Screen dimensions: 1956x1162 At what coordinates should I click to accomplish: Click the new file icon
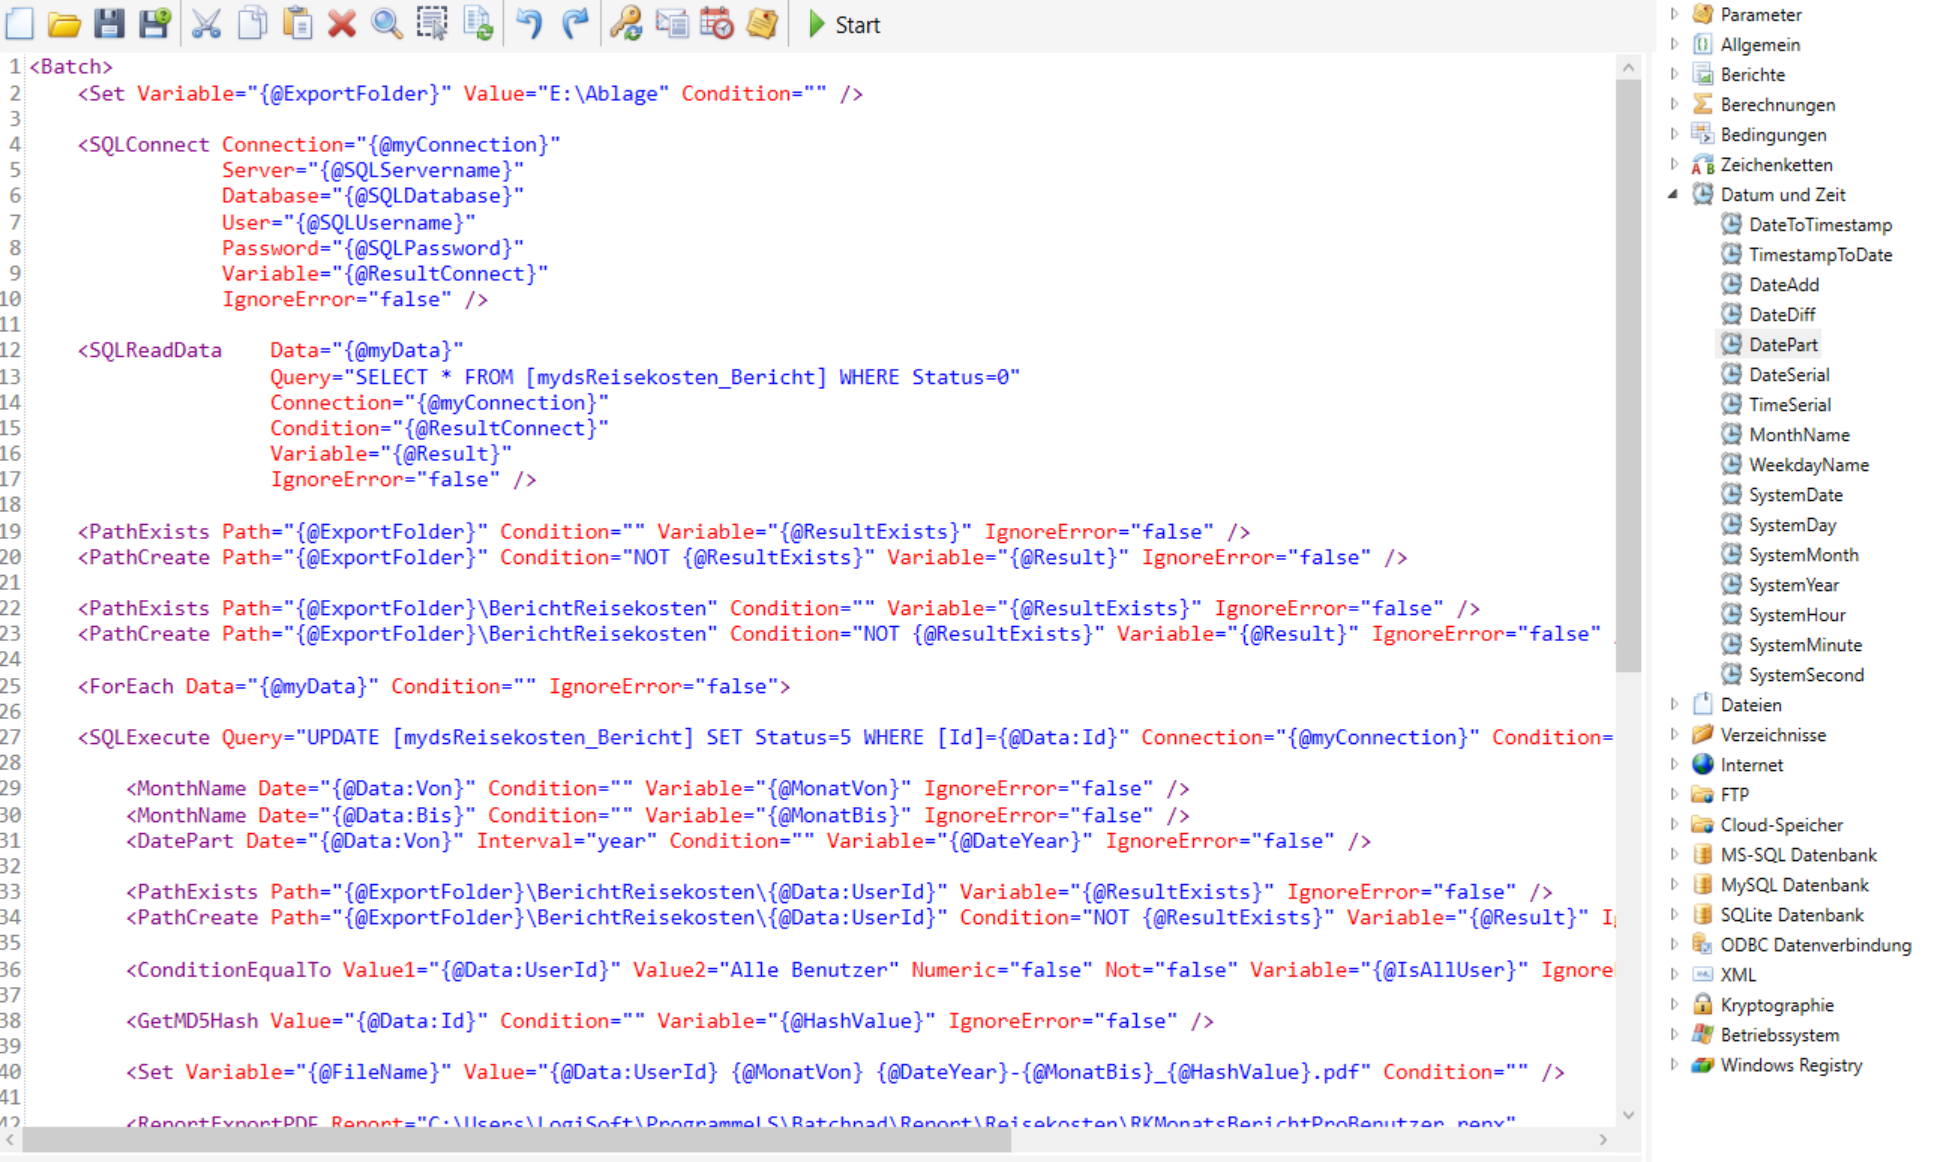[20, 23]
